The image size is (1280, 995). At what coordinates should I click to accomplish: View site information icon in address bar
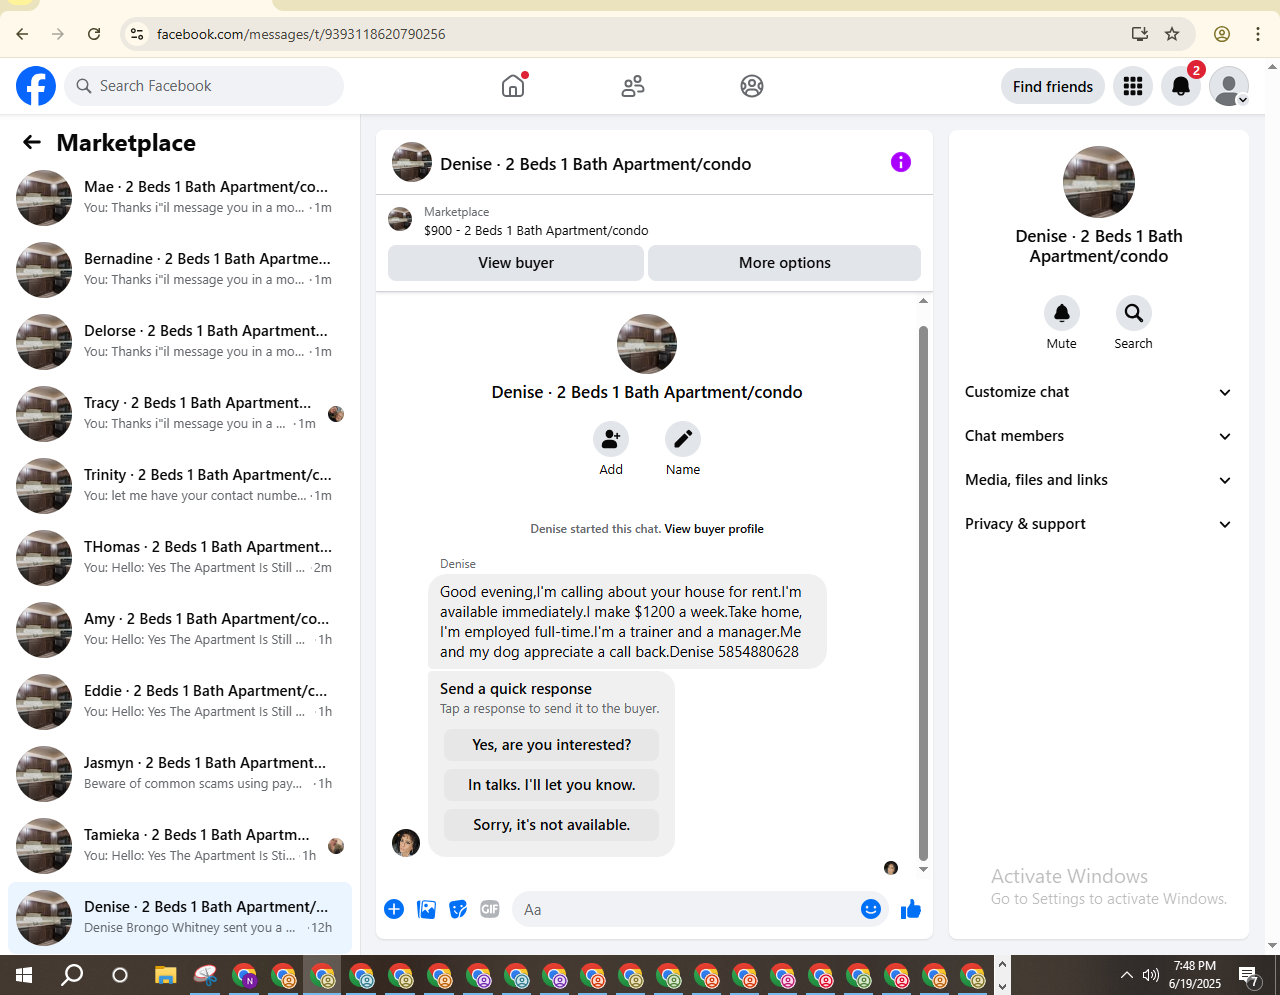click(138, 34)
